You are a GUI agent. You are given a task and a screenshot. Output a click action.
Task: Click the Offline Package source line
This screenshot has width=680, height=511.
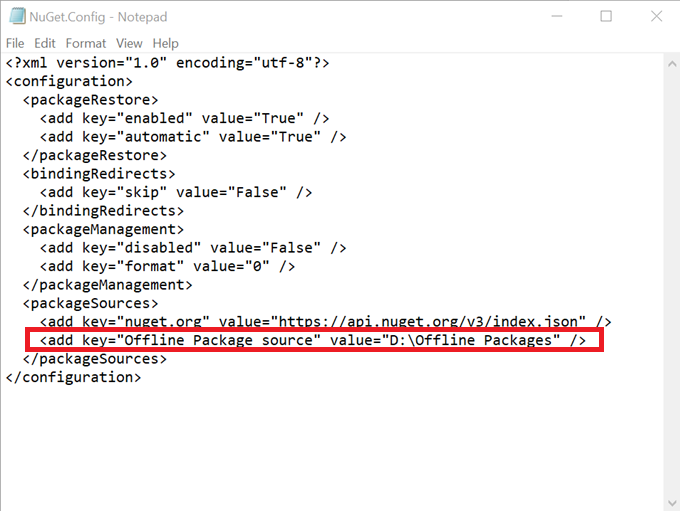313,341
